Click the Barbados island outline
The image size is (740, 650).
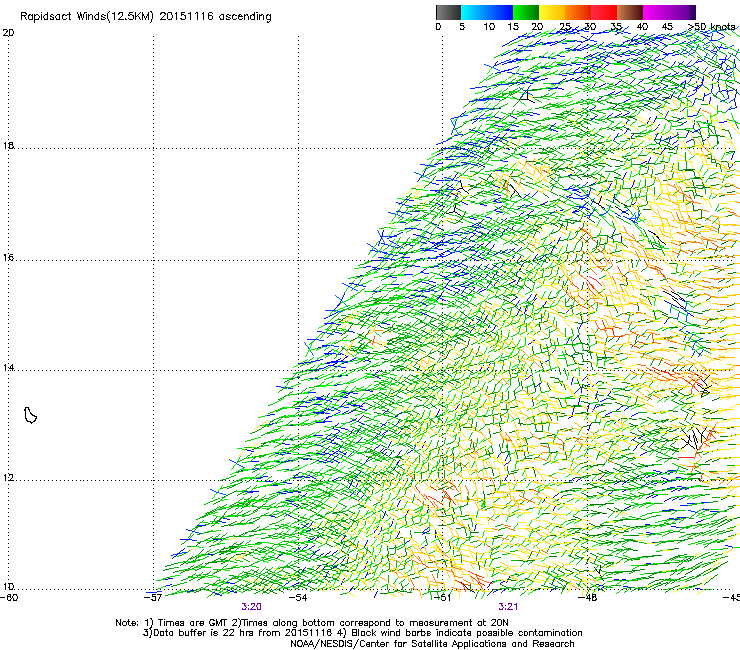click(30, 415)
